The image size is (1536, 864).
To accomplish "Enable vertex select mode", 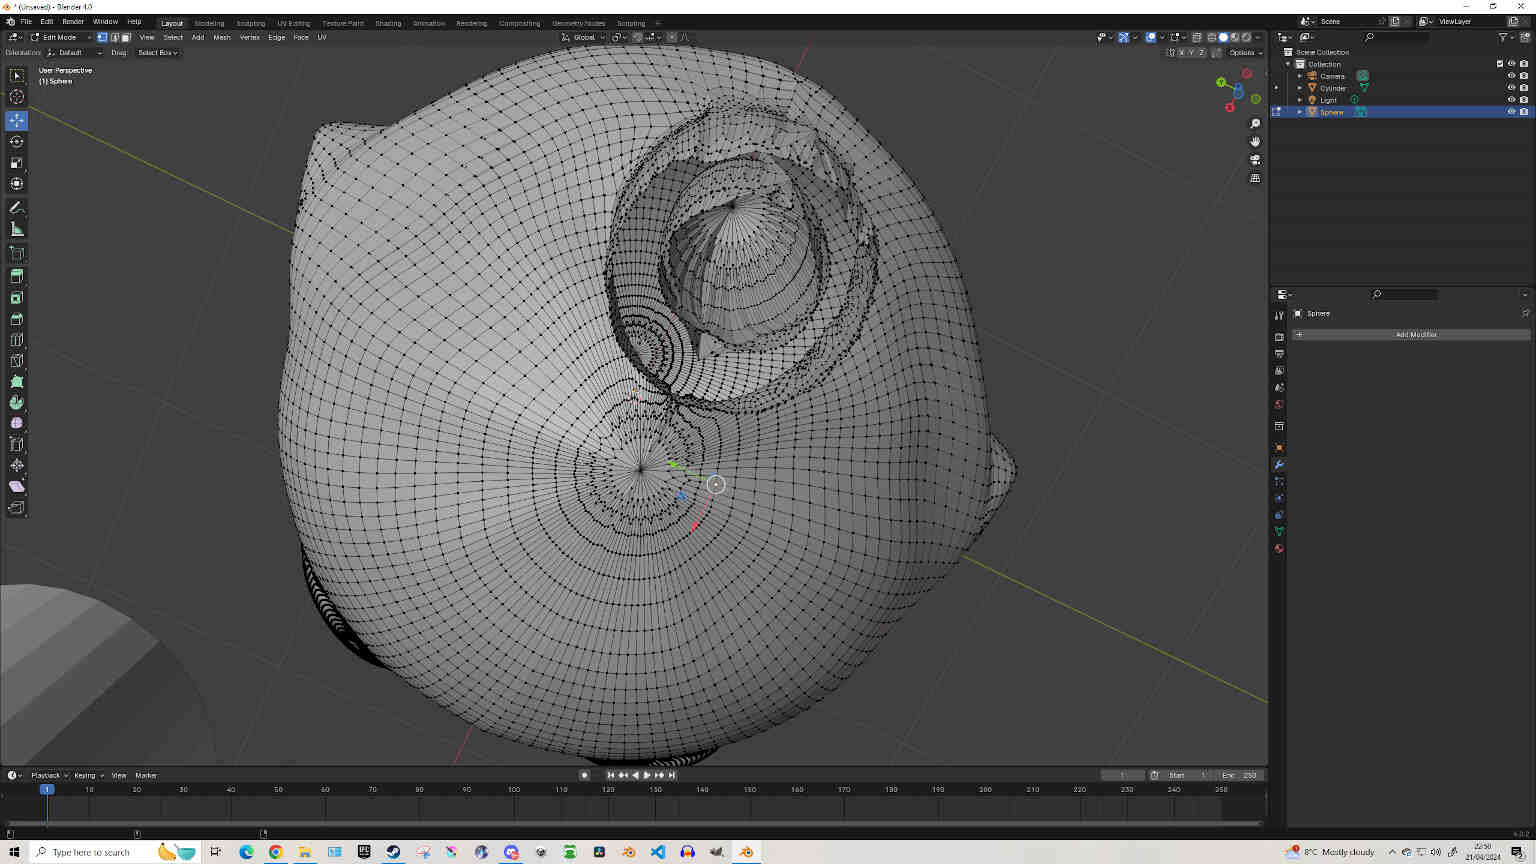I will 102,37.
